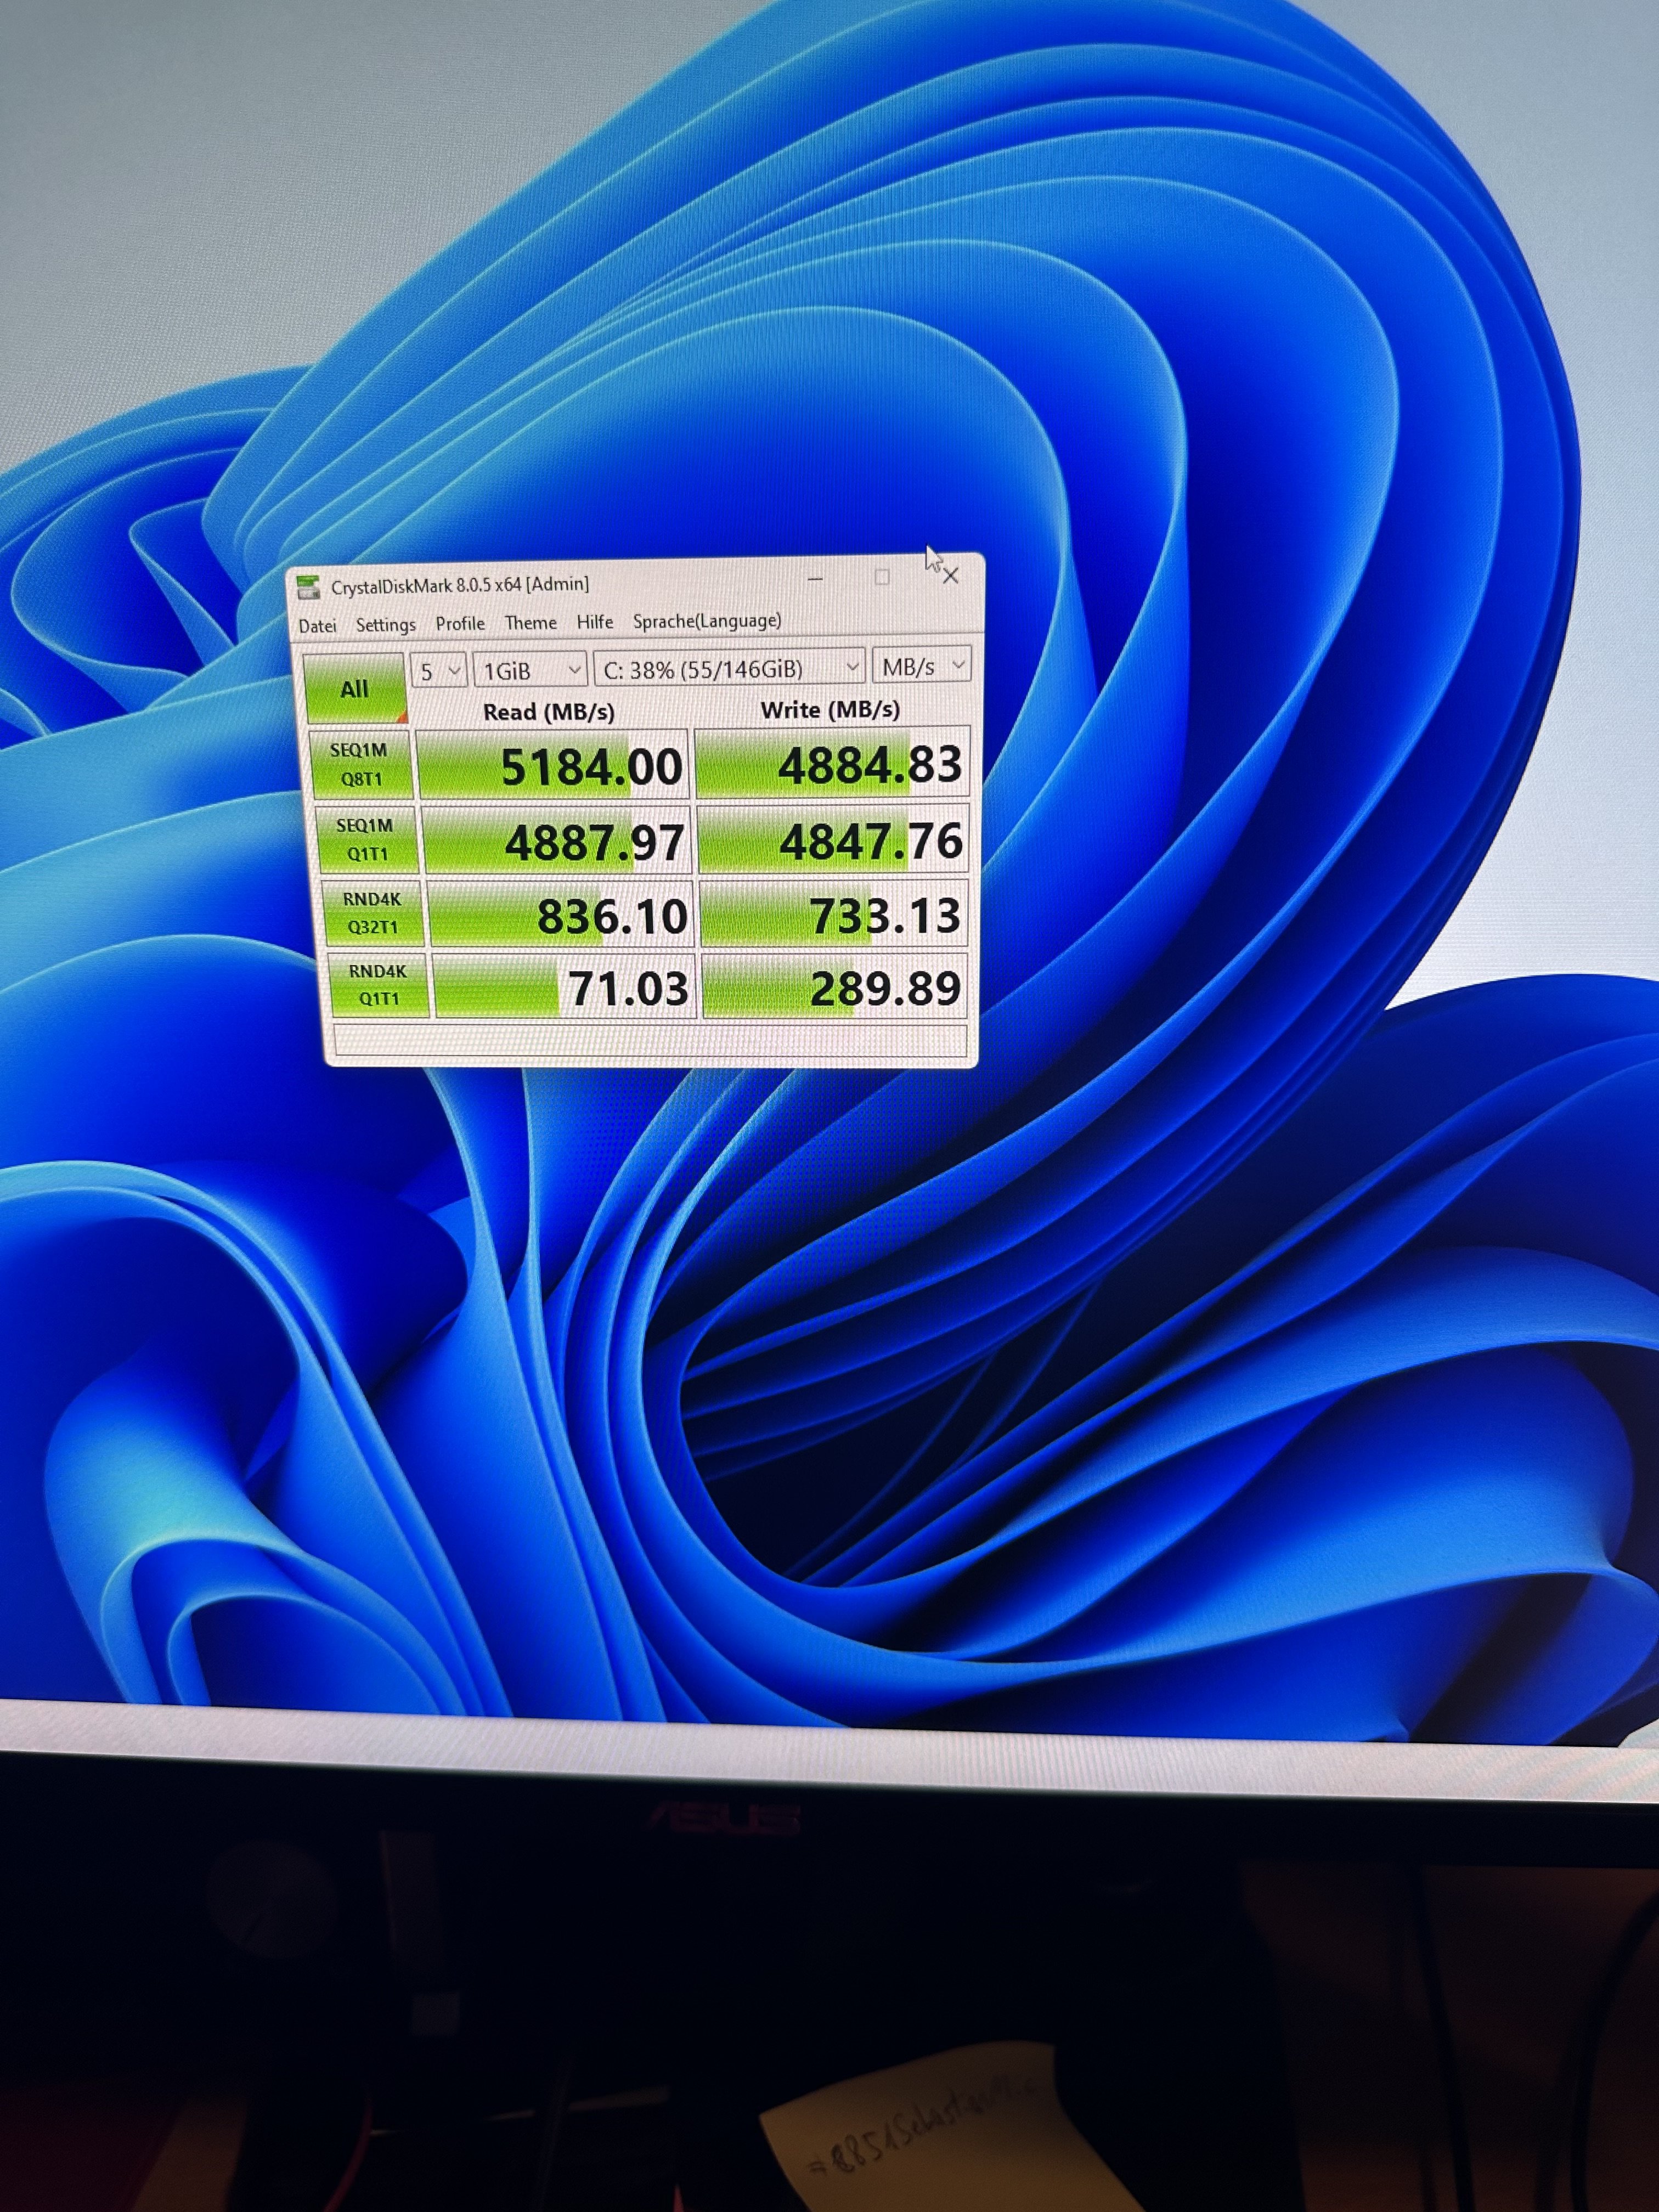The height and width of the screenshot is (2212, 1659).
Task: Click the empty comment field at bottom
Action: point(650,1041)
